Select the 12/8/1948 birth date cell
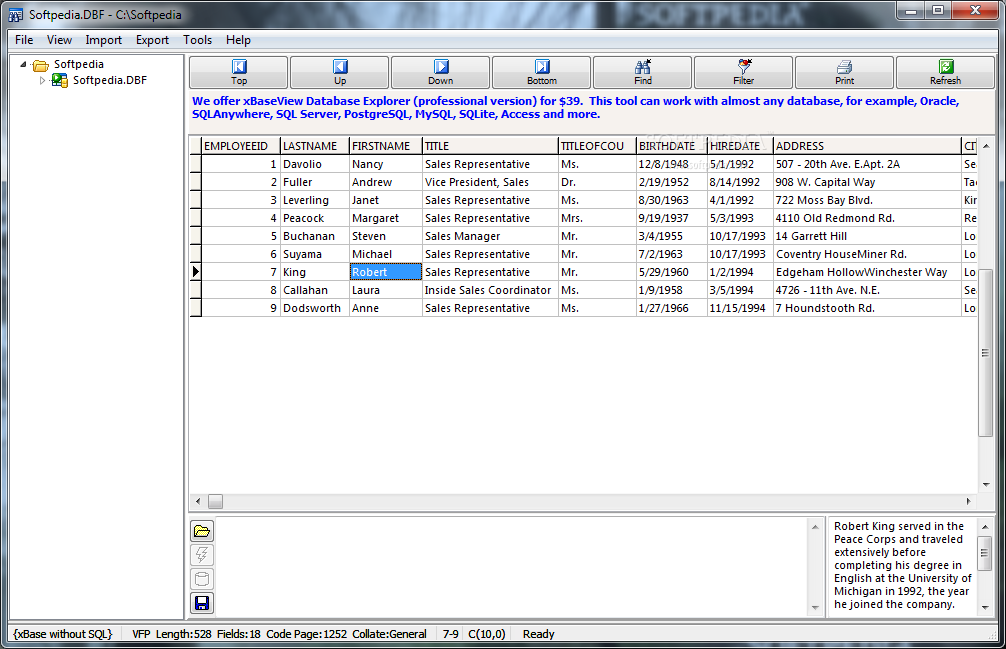Viewport: 1006px width, 649px height. point(672,164)
